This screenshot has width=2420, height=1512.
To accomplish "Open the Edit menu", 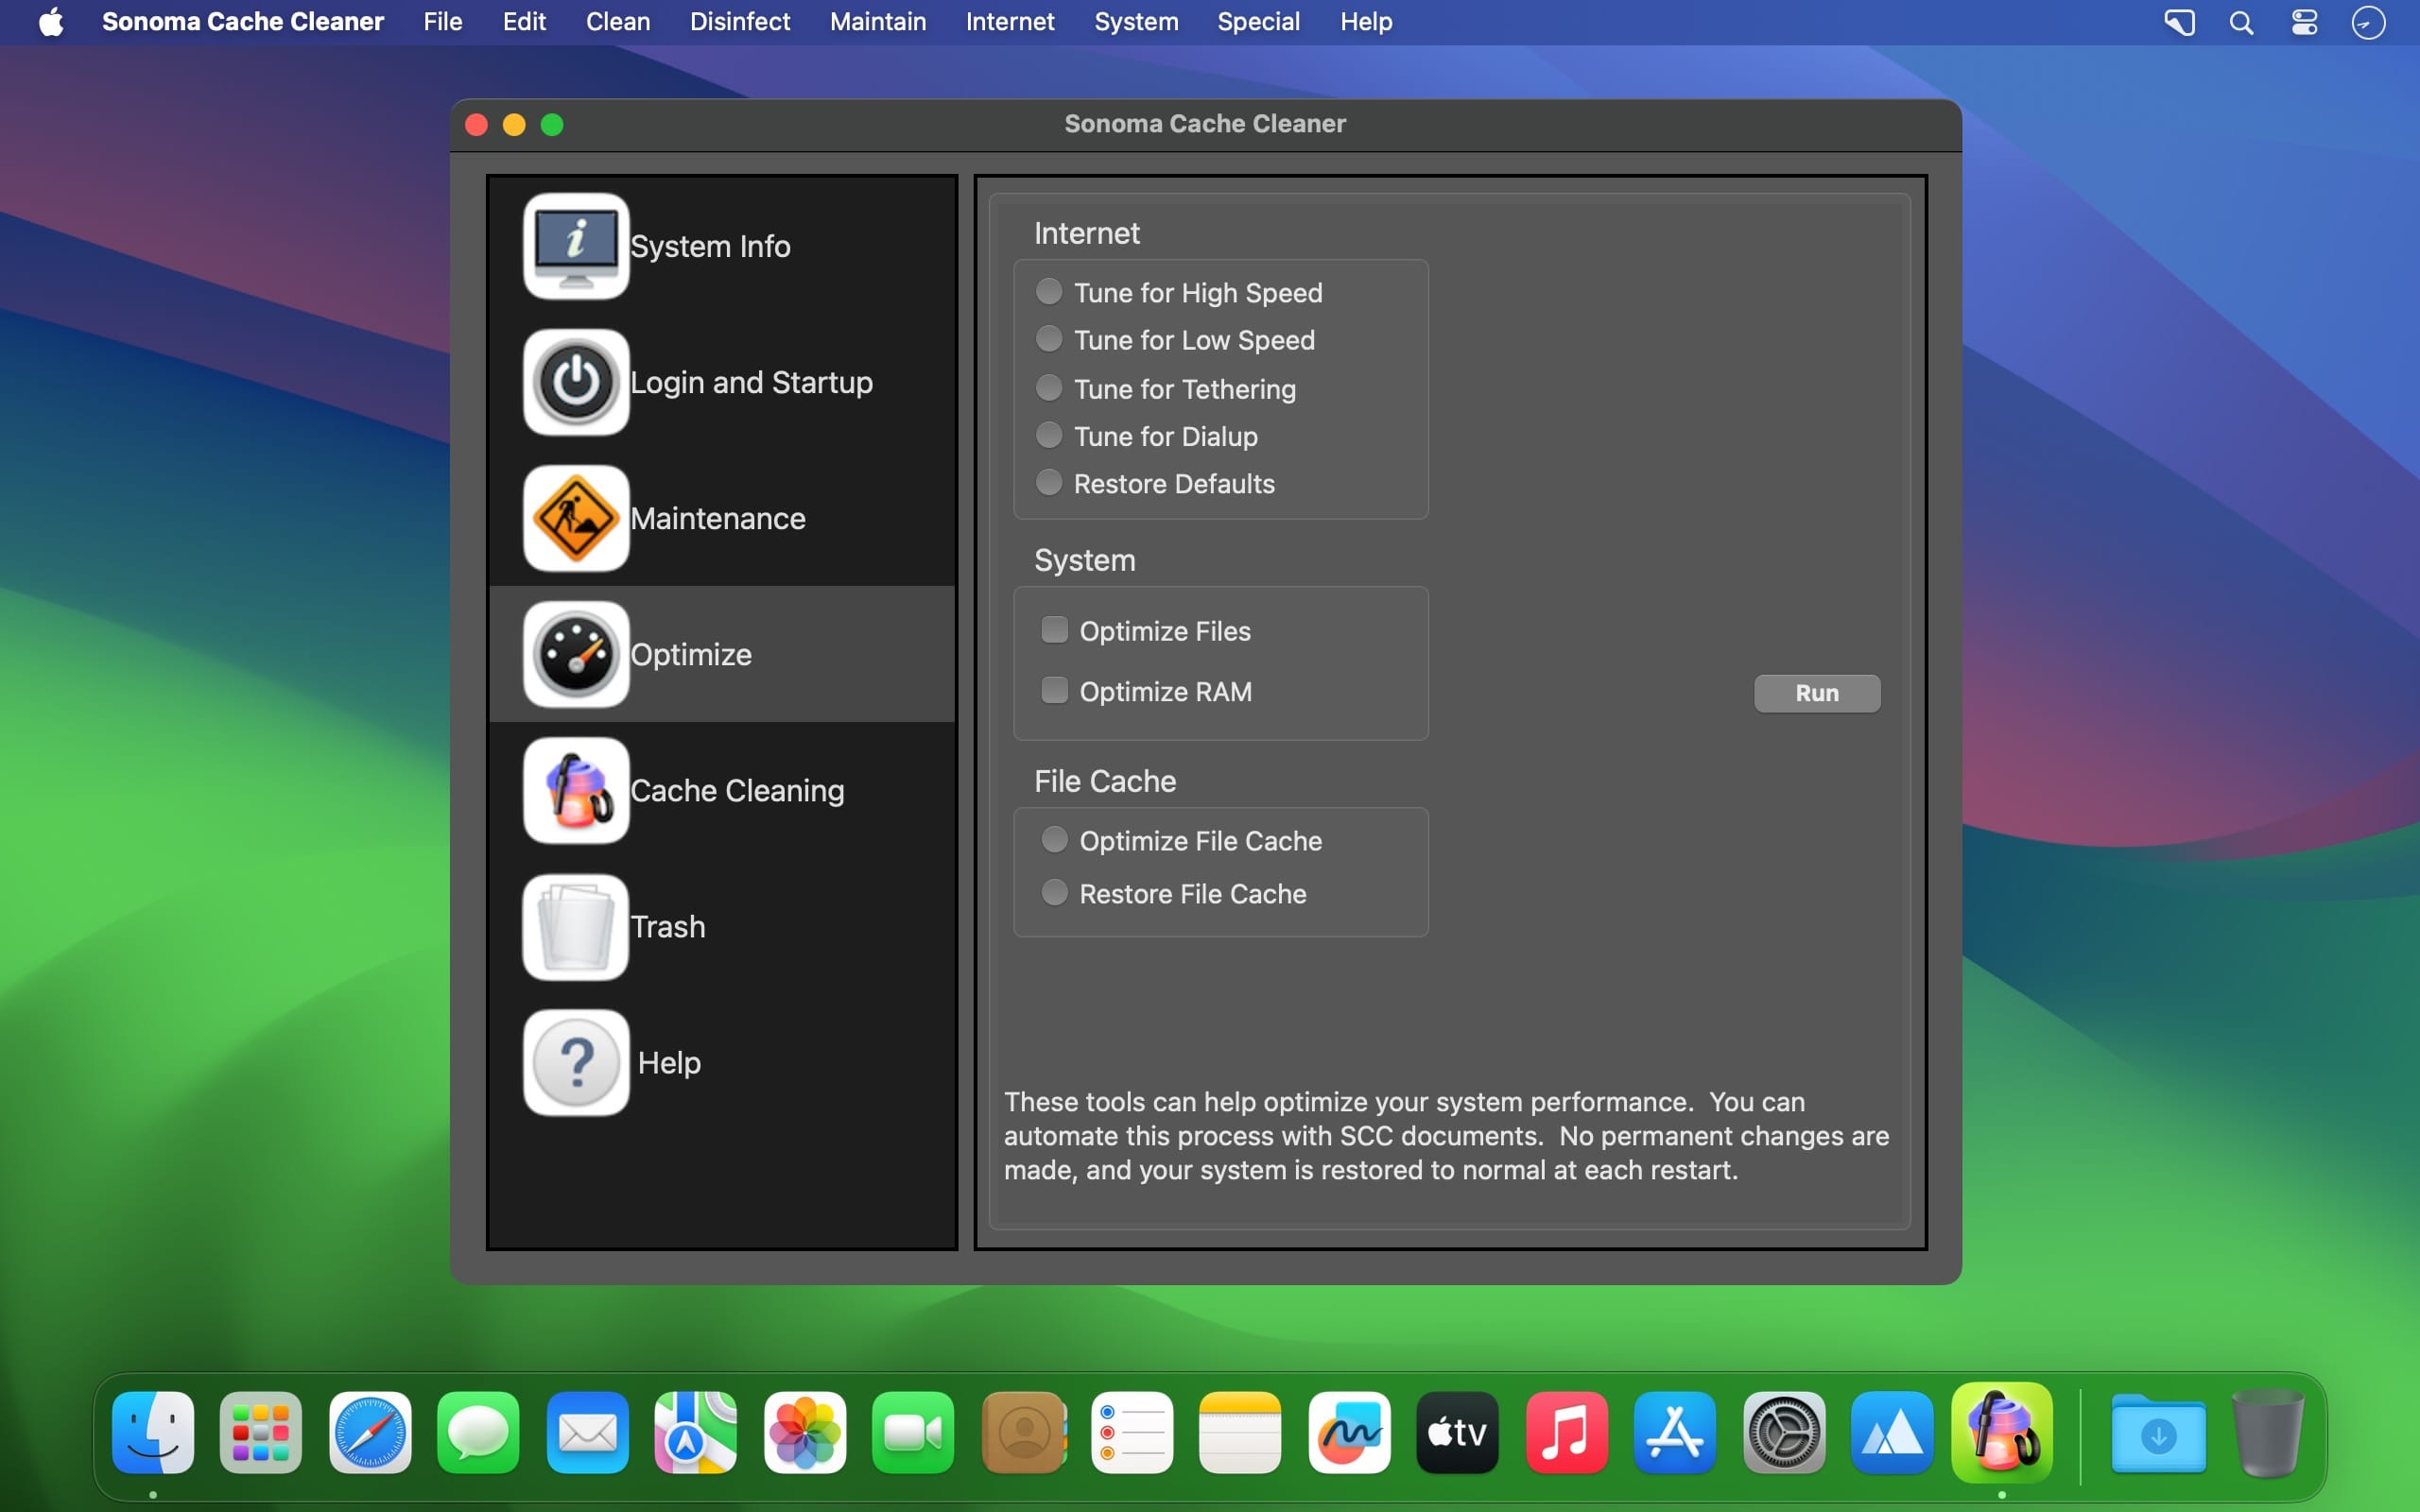I will point(524,22).
